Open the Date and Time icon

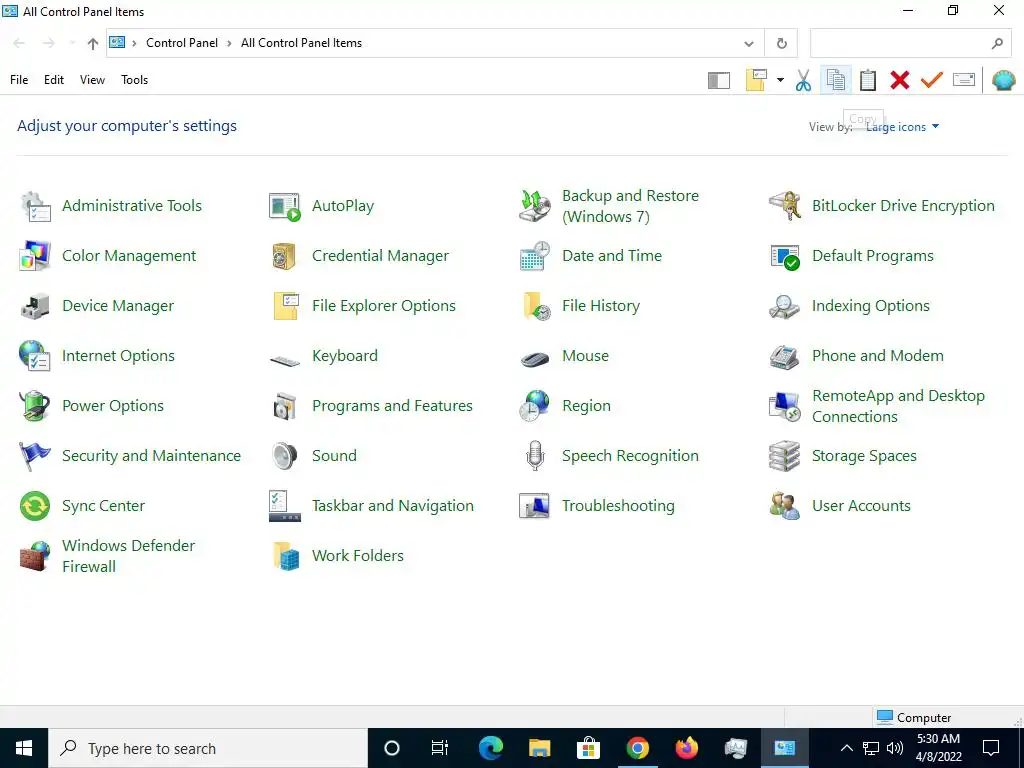click(535, 256)
